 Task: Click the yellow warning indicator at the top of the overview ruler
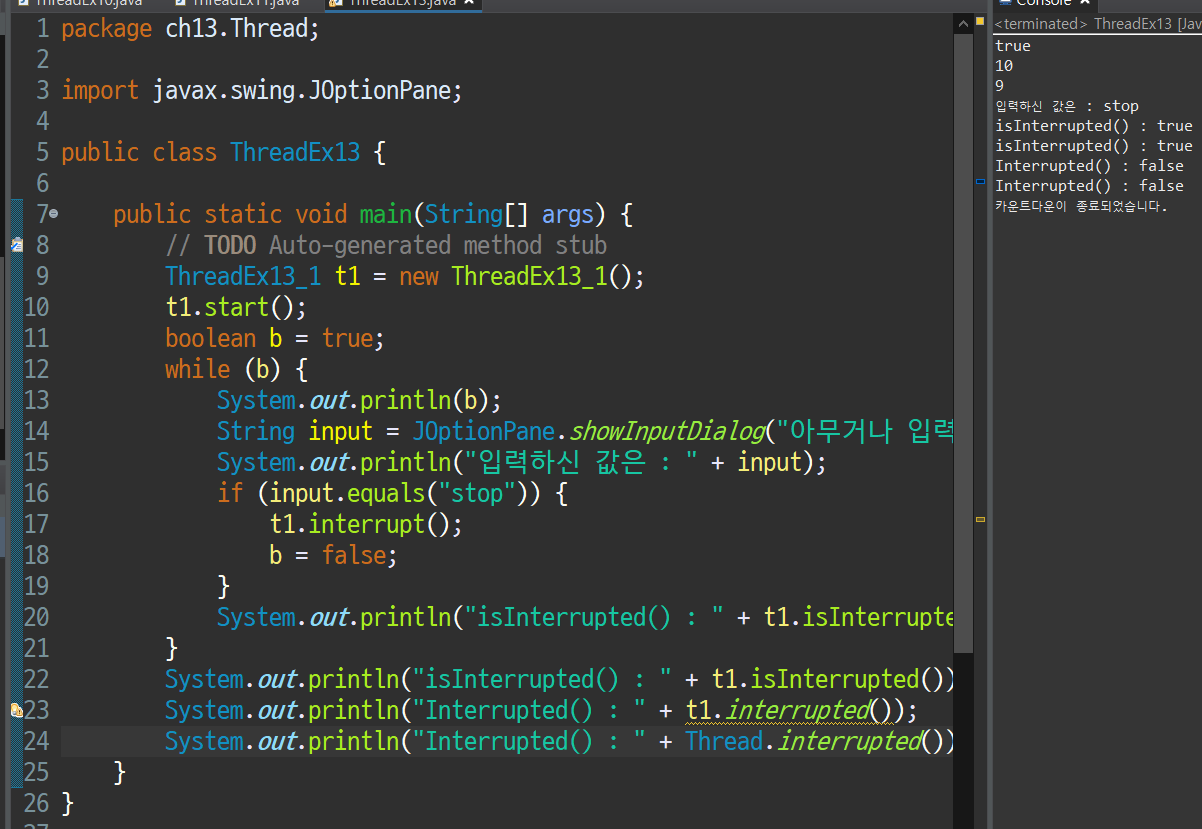tap(980, 19)
